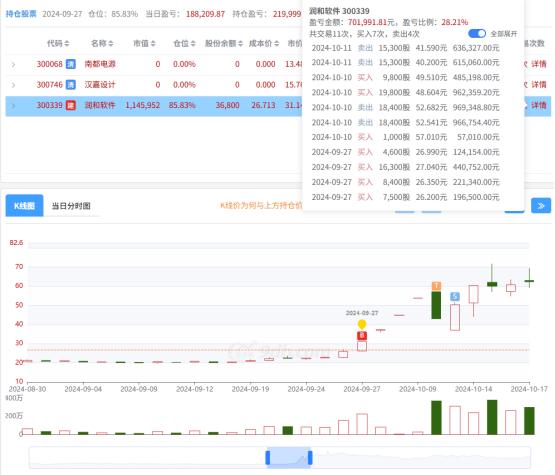Screen dimensions: 555x475
Task: Sort the table by 市值 column
Action: tap(144, 44)
